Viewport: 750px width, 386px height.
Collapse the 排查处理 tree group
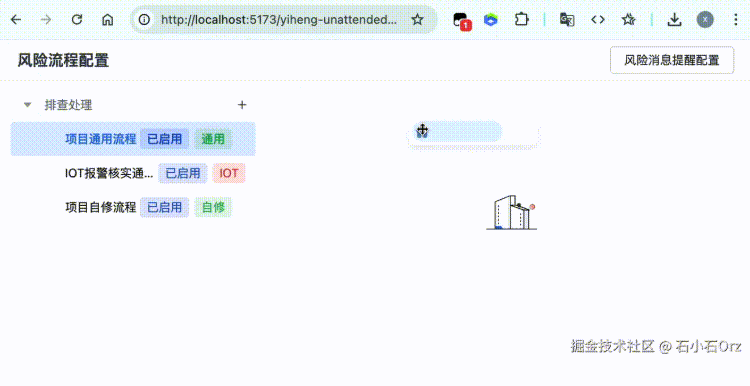click(x=28, y=105)
